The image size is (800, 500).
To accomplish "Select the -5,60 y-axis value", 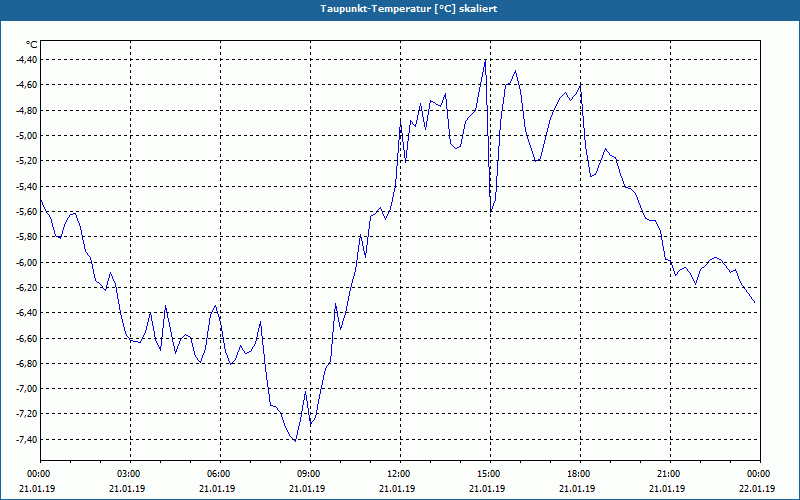I will click(x=26, y=211).
